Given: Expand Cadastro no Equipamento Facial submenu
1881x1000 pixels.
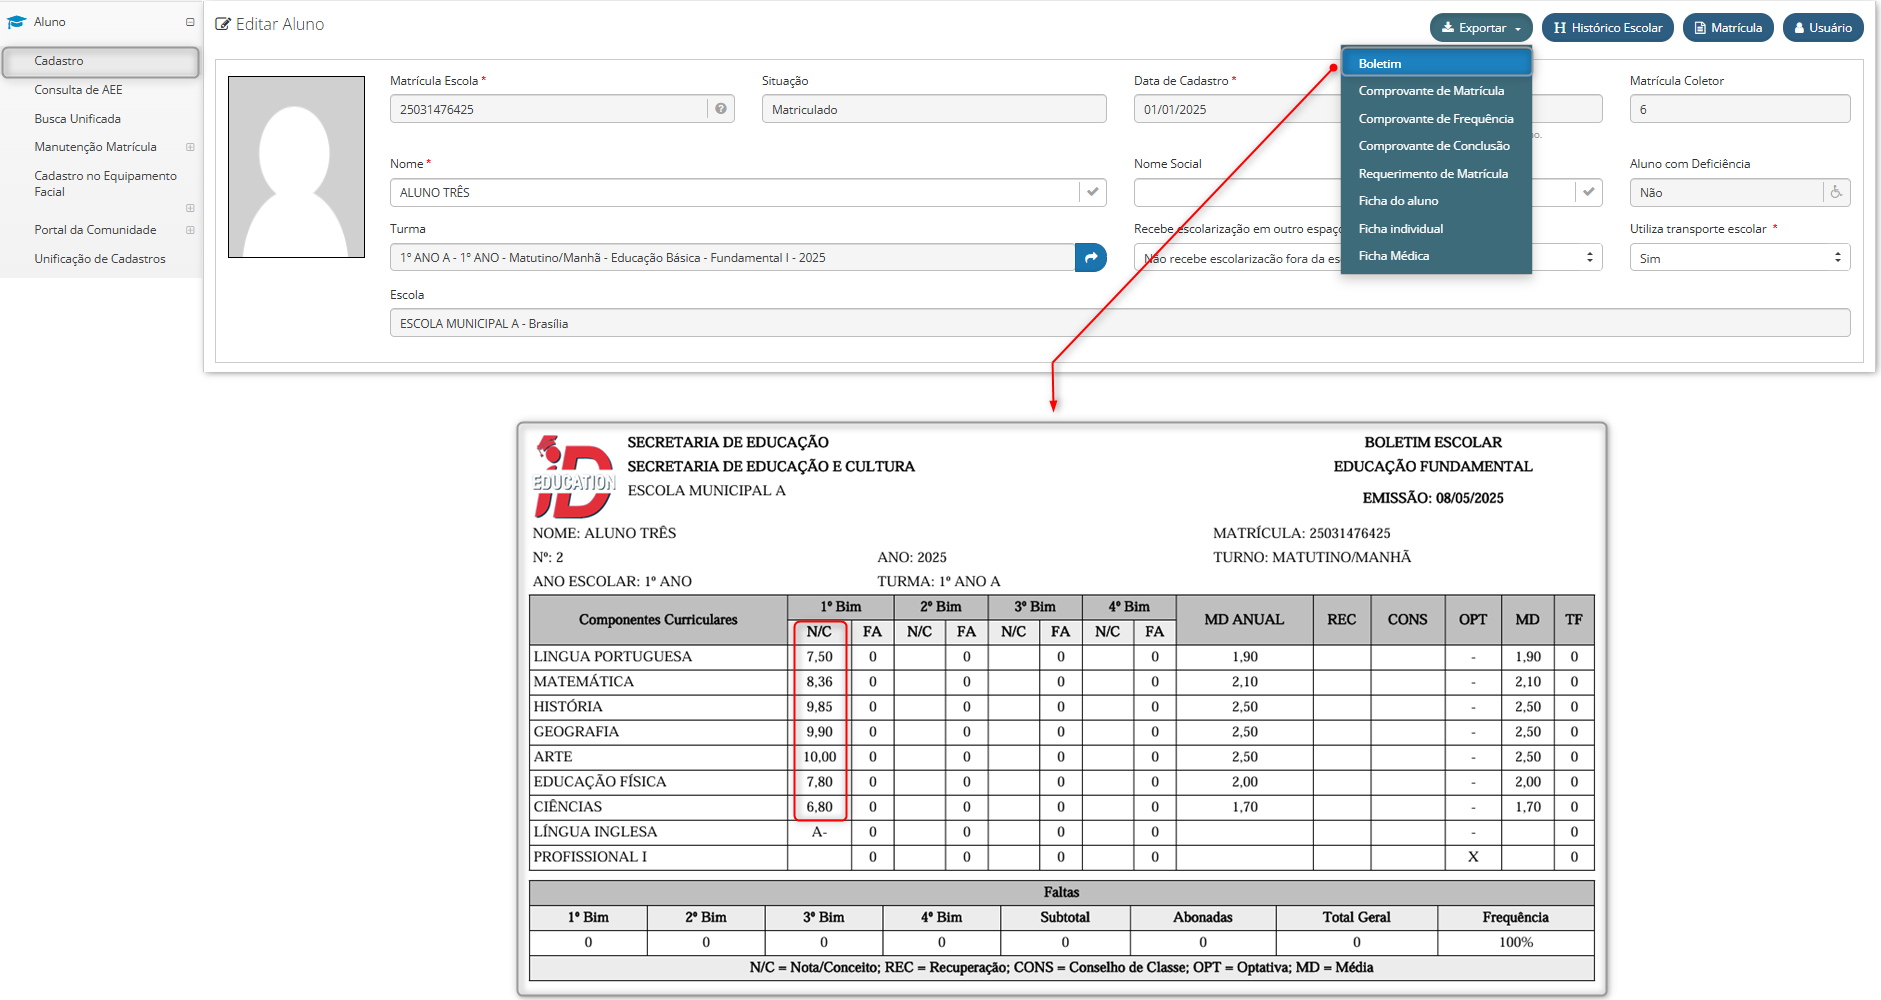Looking at the screenshot, I should [190, 208].
